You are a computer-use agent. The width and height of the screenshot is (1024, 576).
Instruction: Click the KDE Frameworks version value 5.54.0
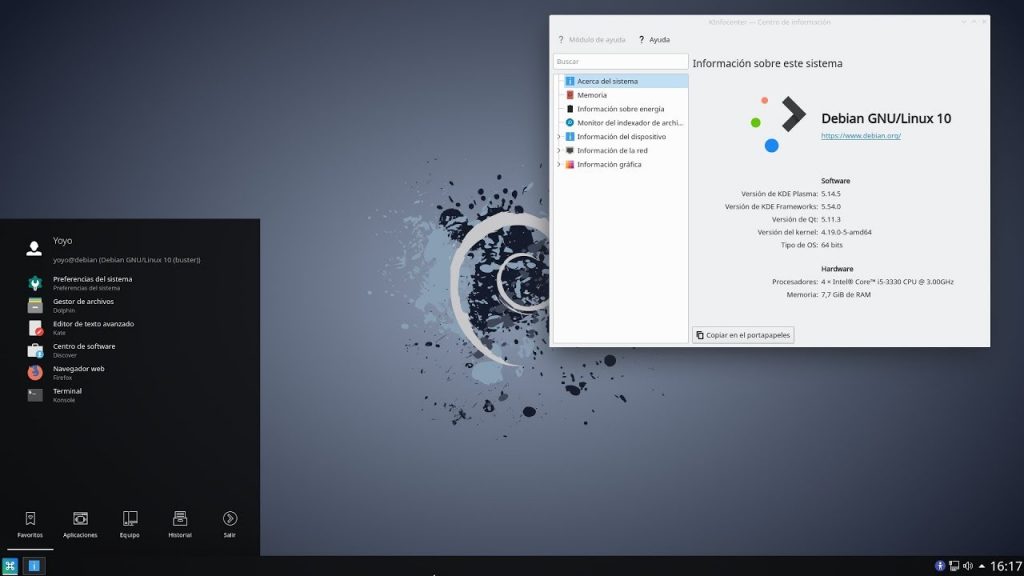[x=831, y=206]
